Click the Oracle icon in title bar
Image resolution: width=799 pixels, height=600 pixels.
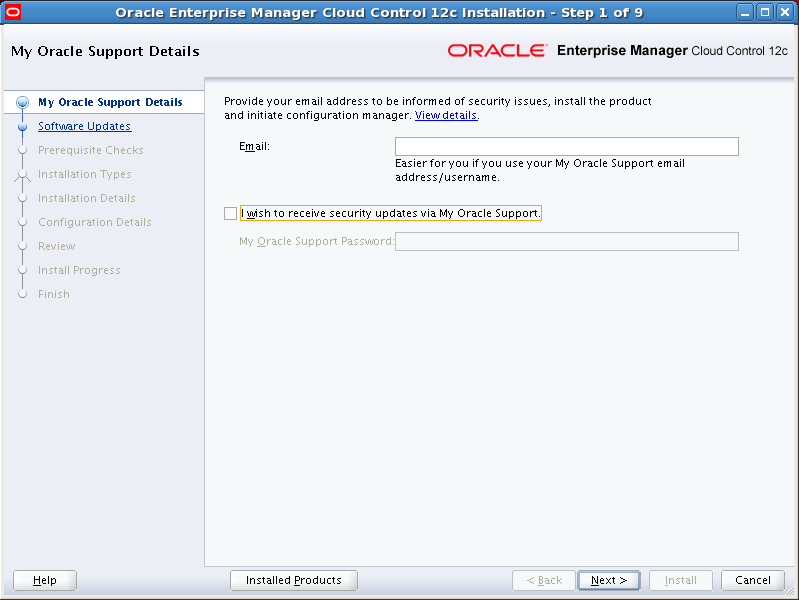(12, 12)
